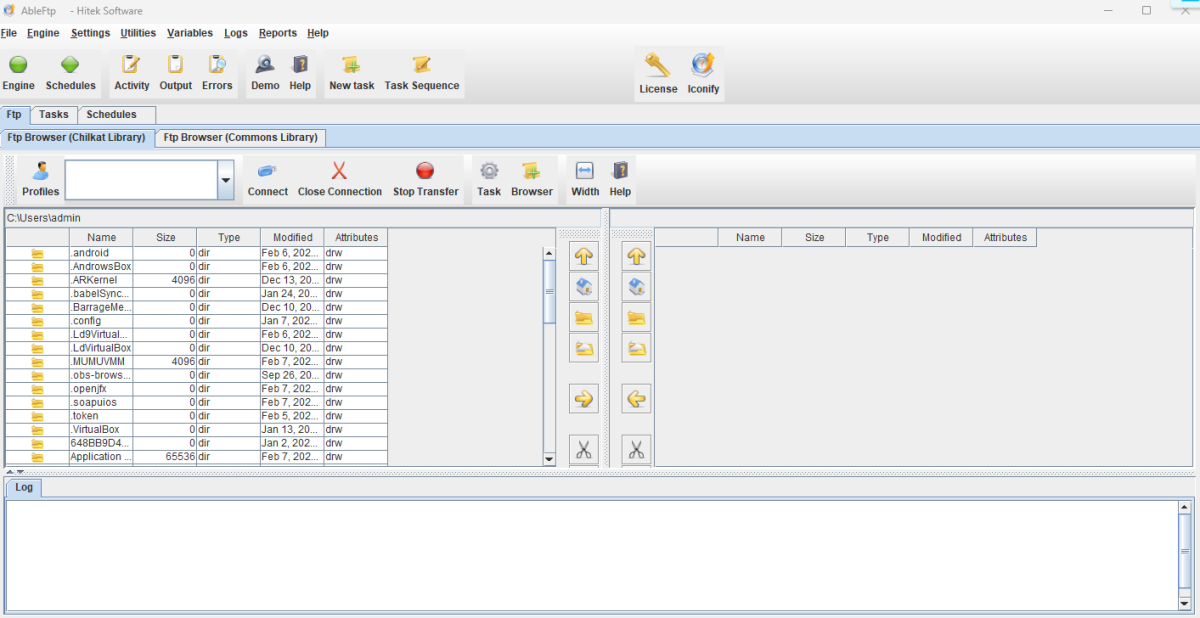Open the Utilities menu
The height and width of the screenshot is (618, 1200).
[138, 33]
